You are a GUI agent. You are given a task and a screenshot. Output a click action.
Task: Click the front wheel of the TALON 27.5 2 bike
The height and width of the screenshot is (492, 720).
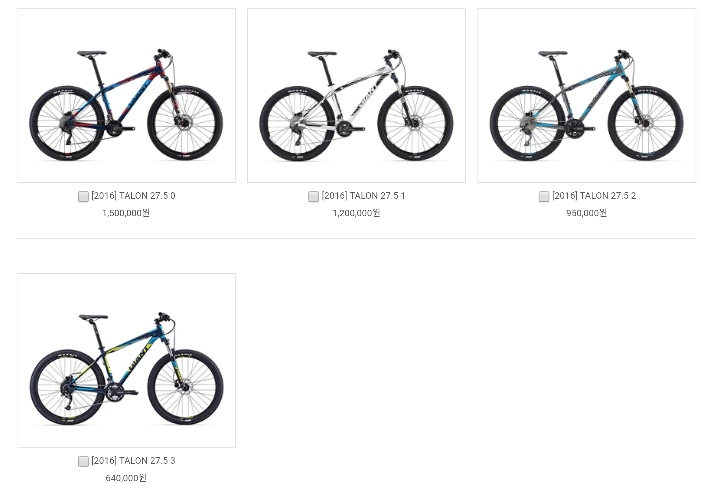[x=645, y=123]
